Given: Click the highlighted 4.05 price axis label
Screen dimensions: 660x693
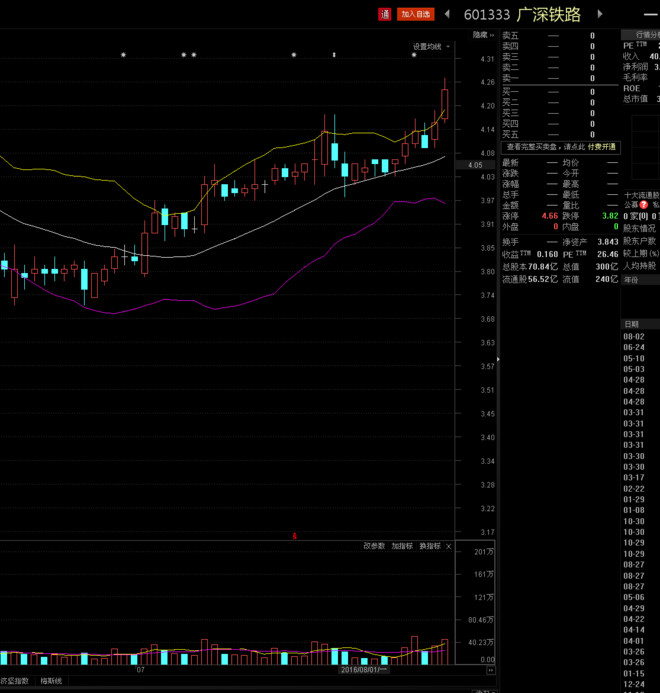Looking at the screenshot, I should click(476, 165).
